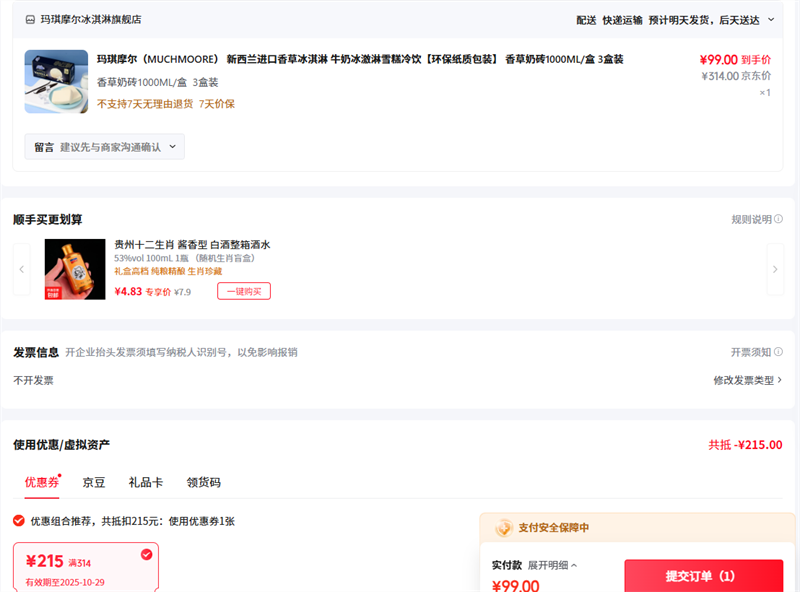Click the shield icon by 支付安全保障中
Screen dimensions: 800x592
point(503,528)
